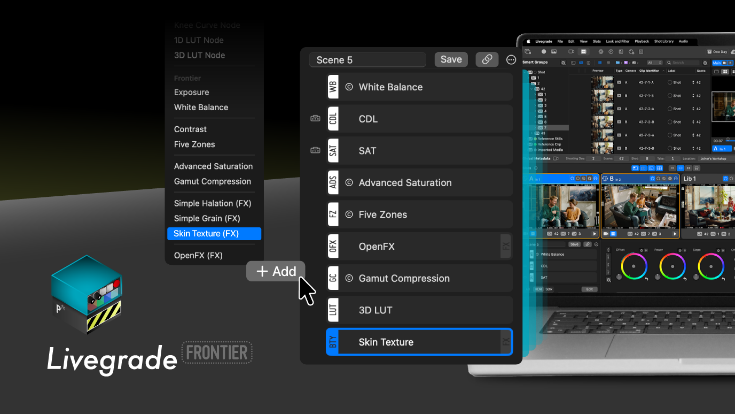Click the Livegrade cube app logo

87,294
